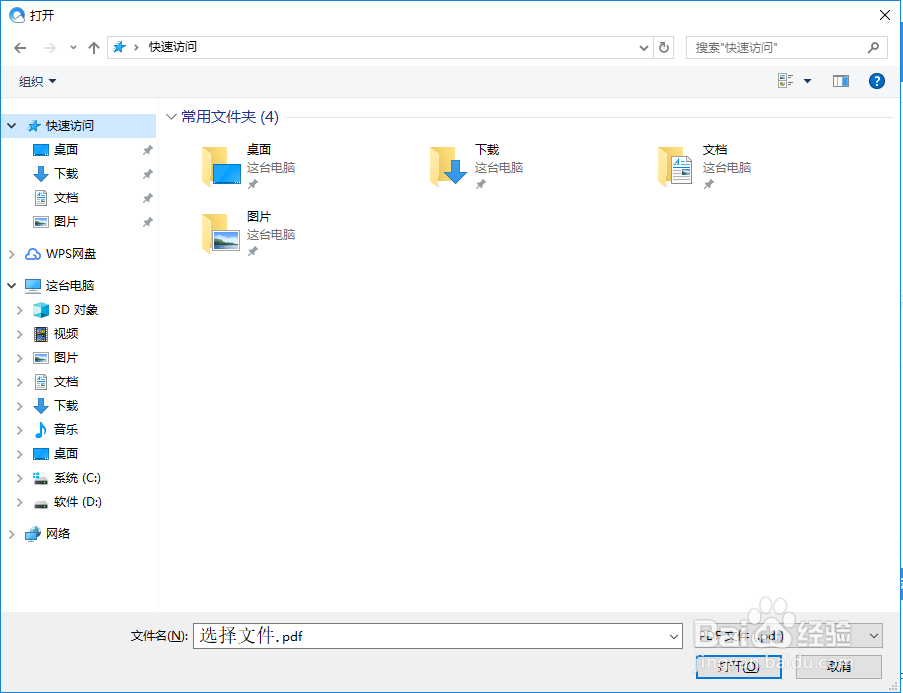The height and width of the screenshot is (693, 903).
Task: Click the refresh icon in address bar
Action: point(664,47)
